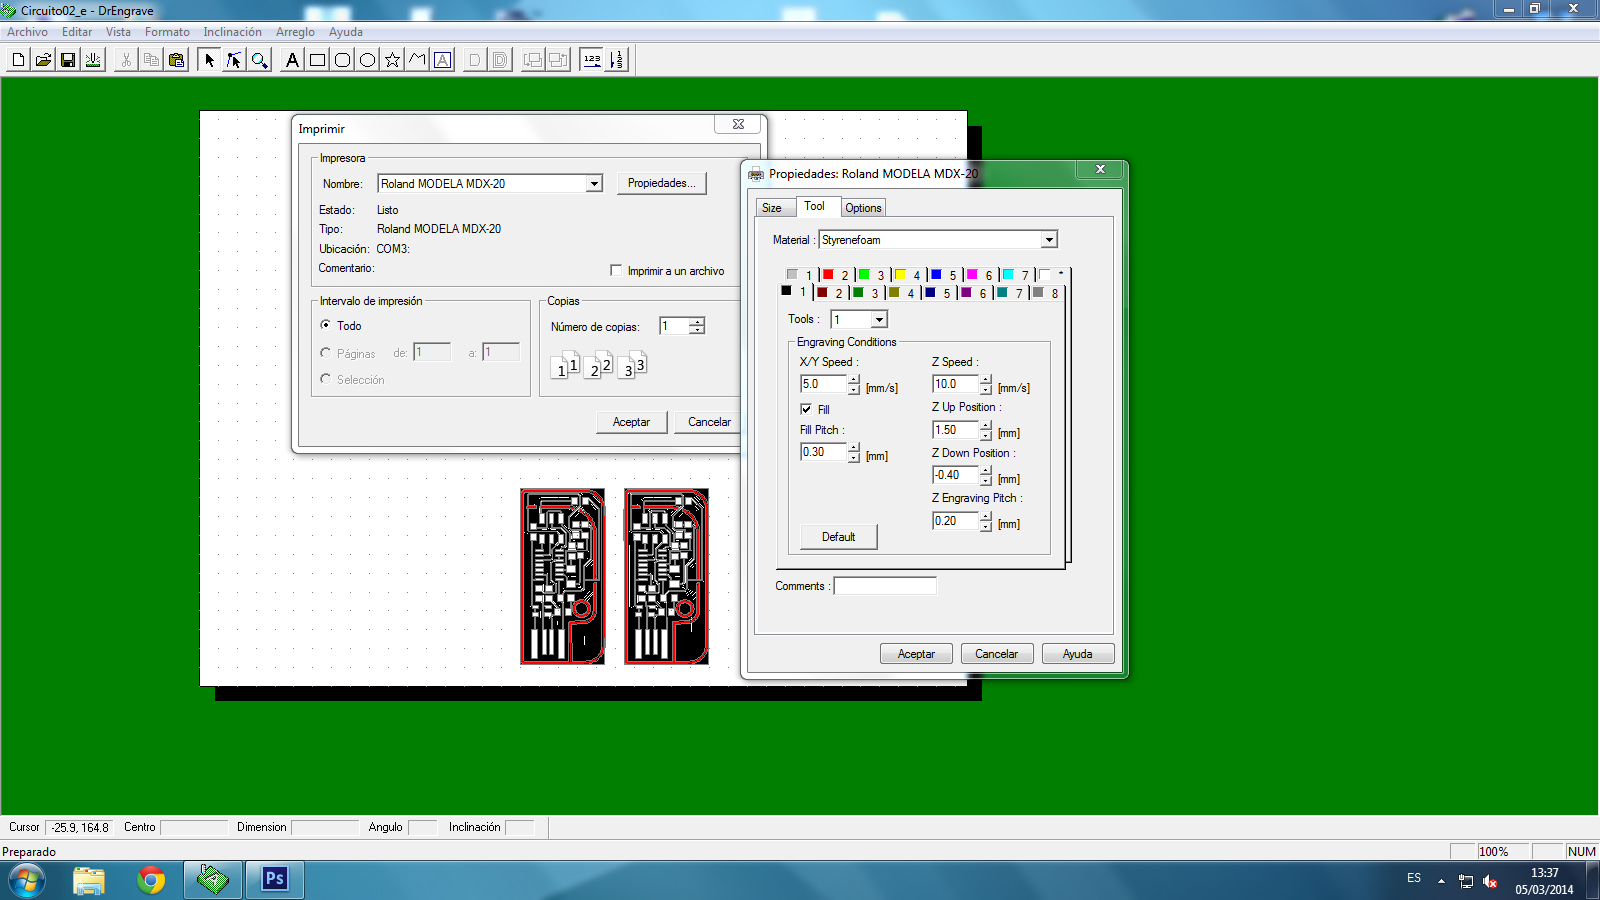Click the Default button

(839, 537)
